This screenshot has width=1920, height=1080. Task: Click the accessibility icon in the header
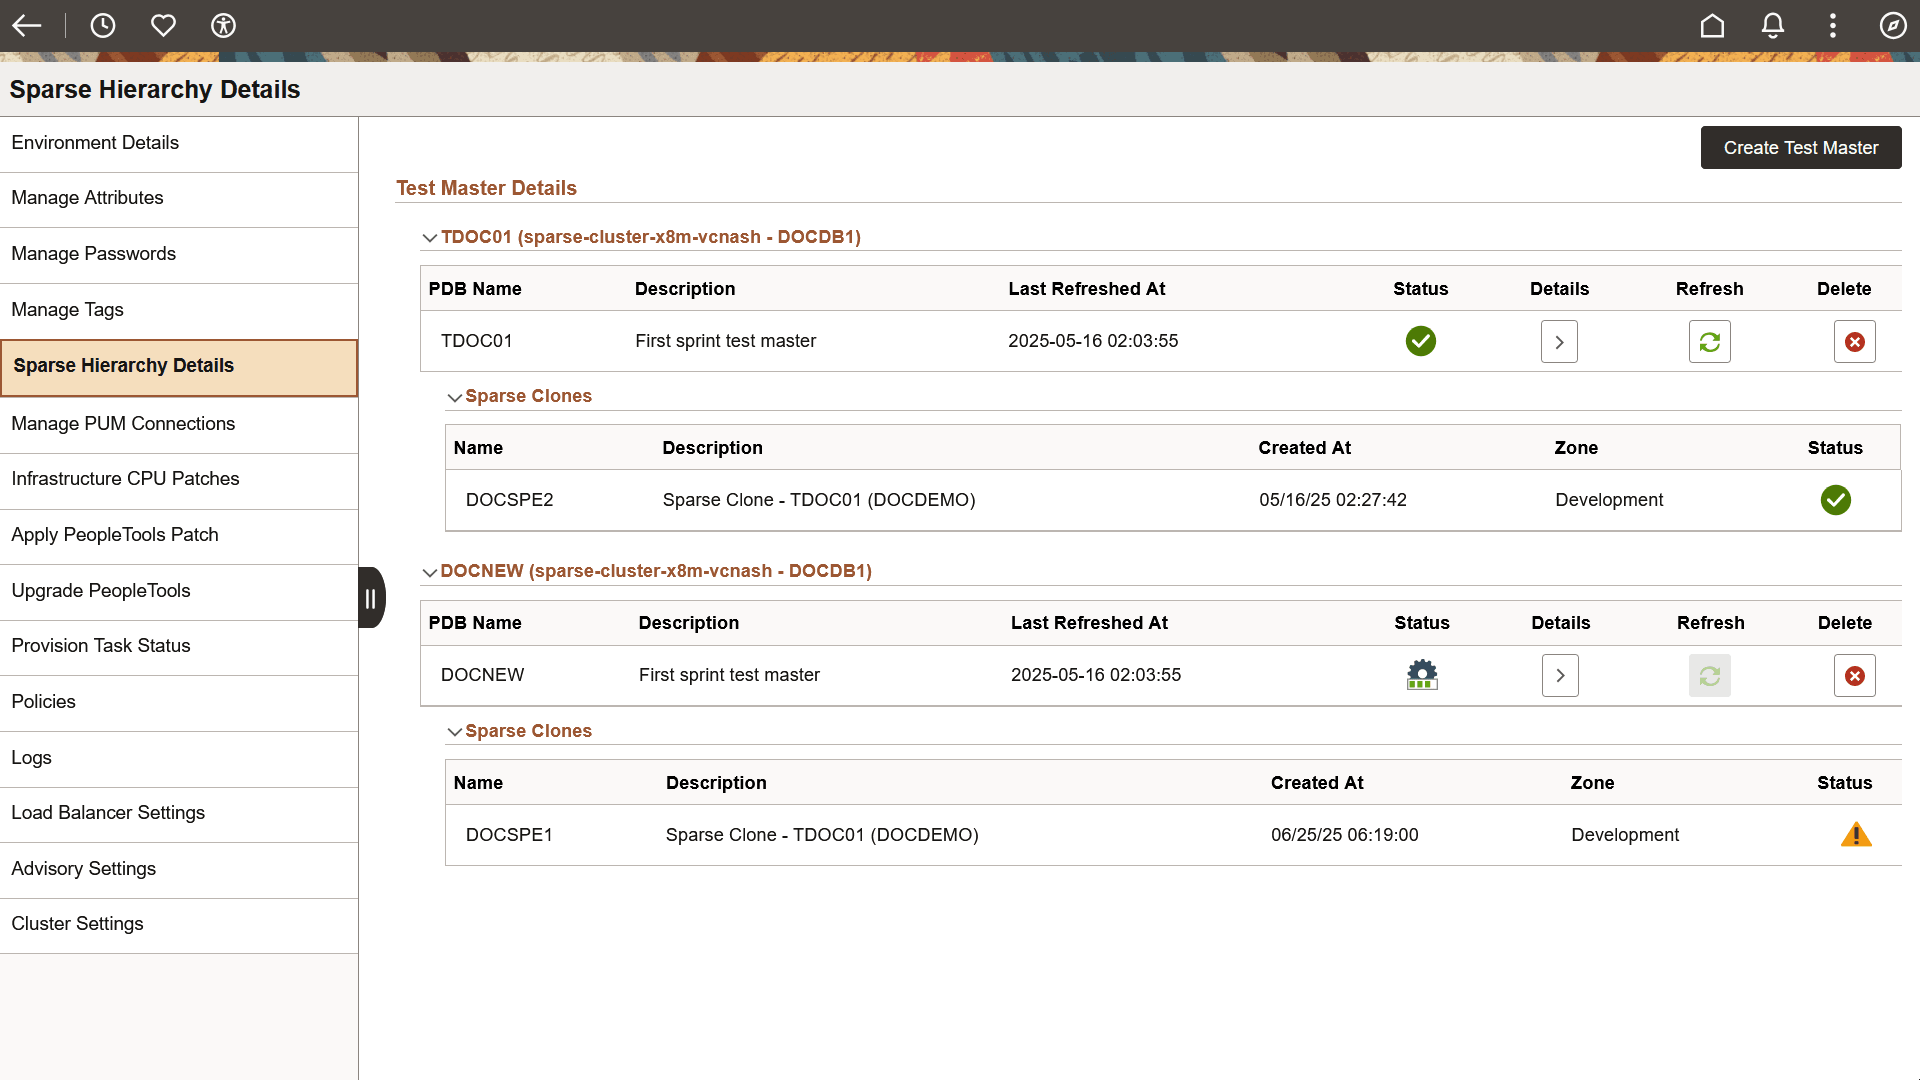[x=223, y=25]
